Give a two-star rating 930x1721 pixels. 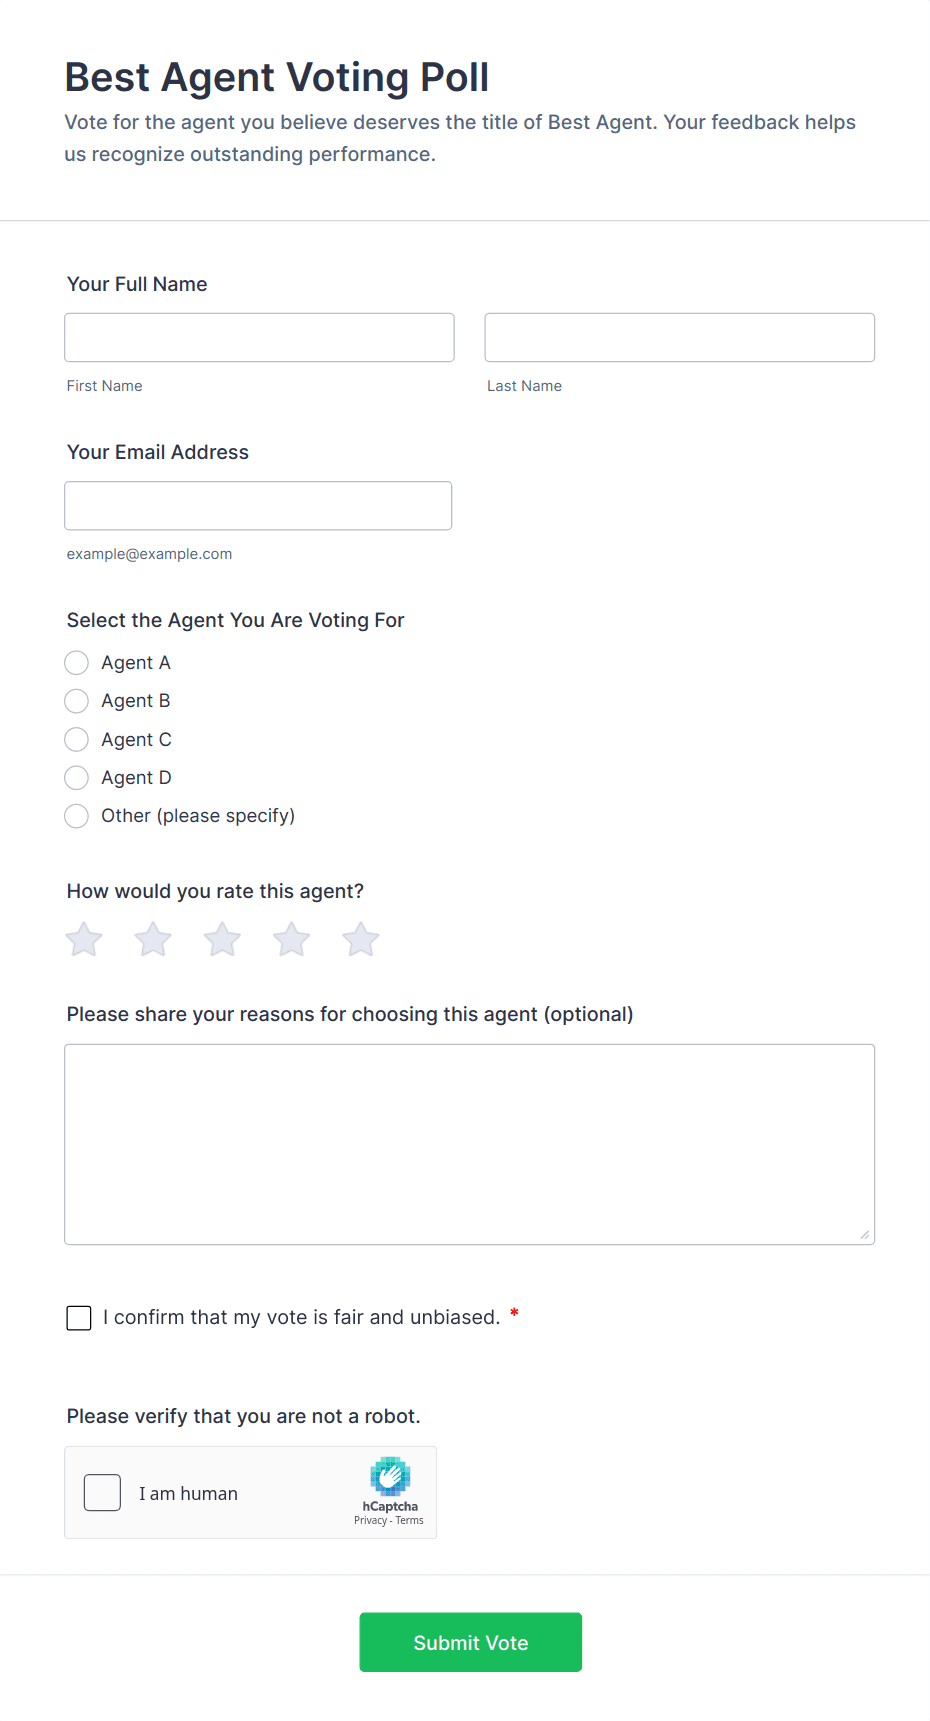tap(152, 938)
